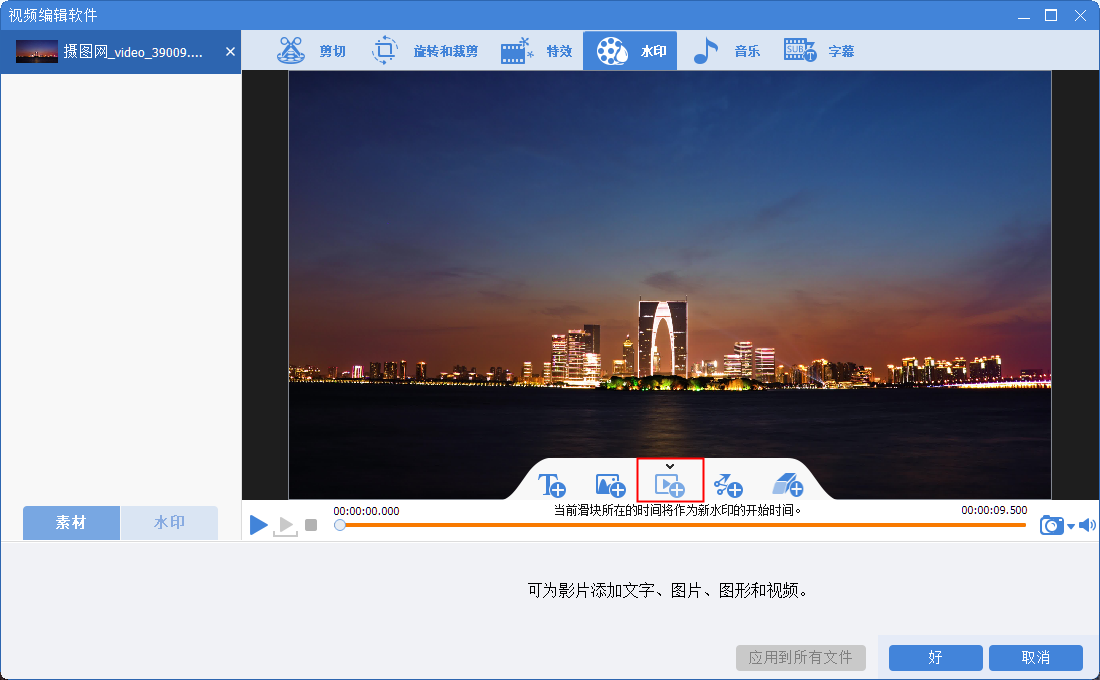Click the add text watermark icon
Screen dimensions: 1100x680
coord(552,486)
